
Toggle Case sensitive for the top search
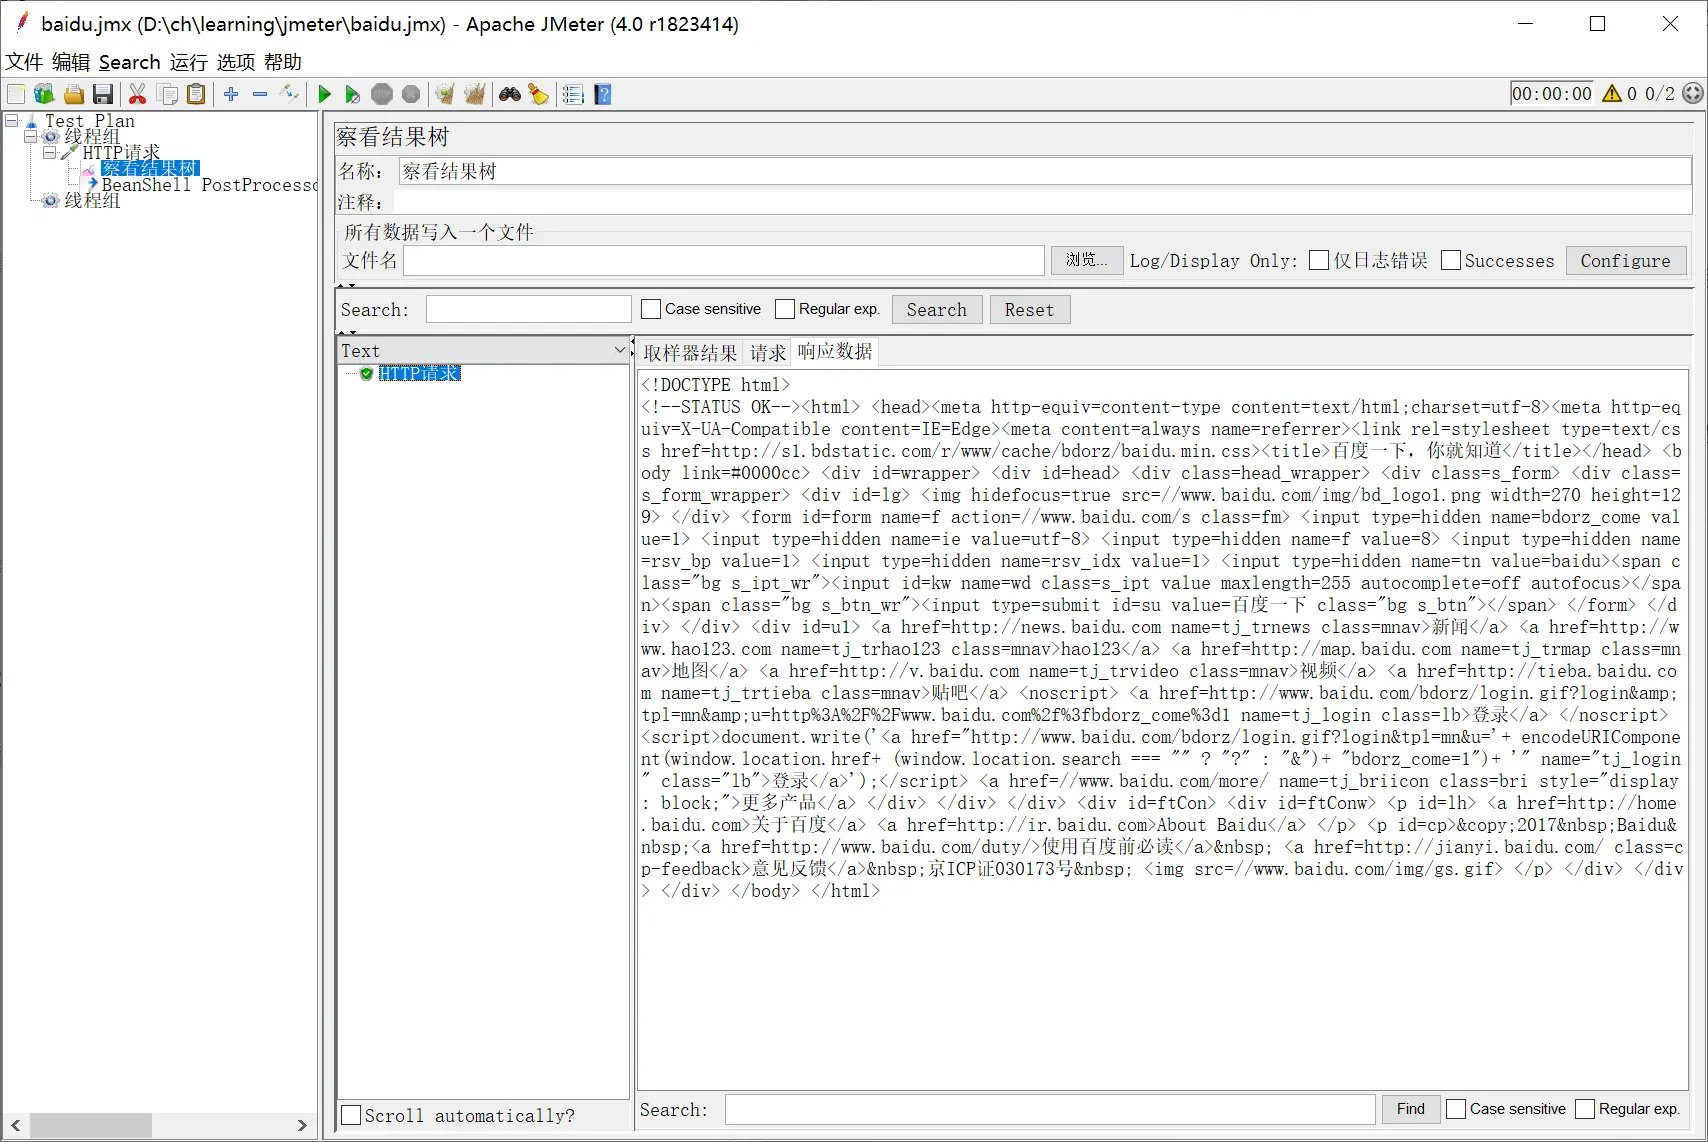point(651,309)
